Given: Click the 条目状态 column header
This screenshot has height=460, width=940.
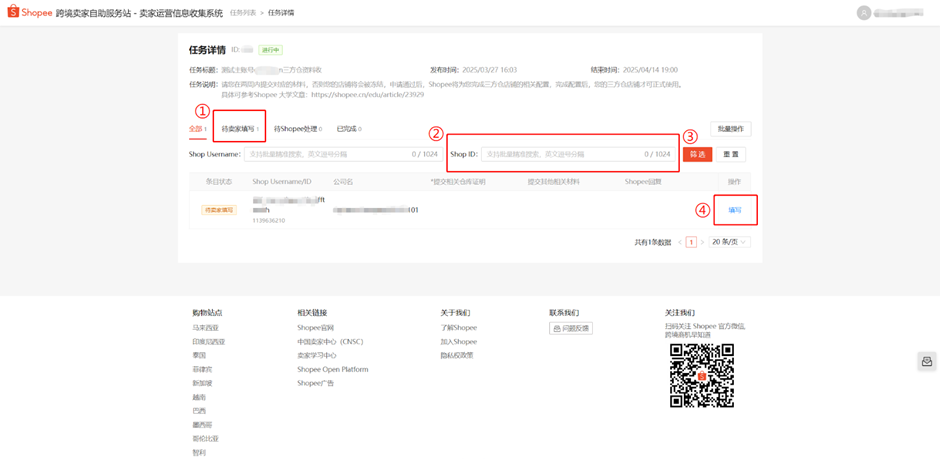Looking at the screenshot, I should pos(219,181).
